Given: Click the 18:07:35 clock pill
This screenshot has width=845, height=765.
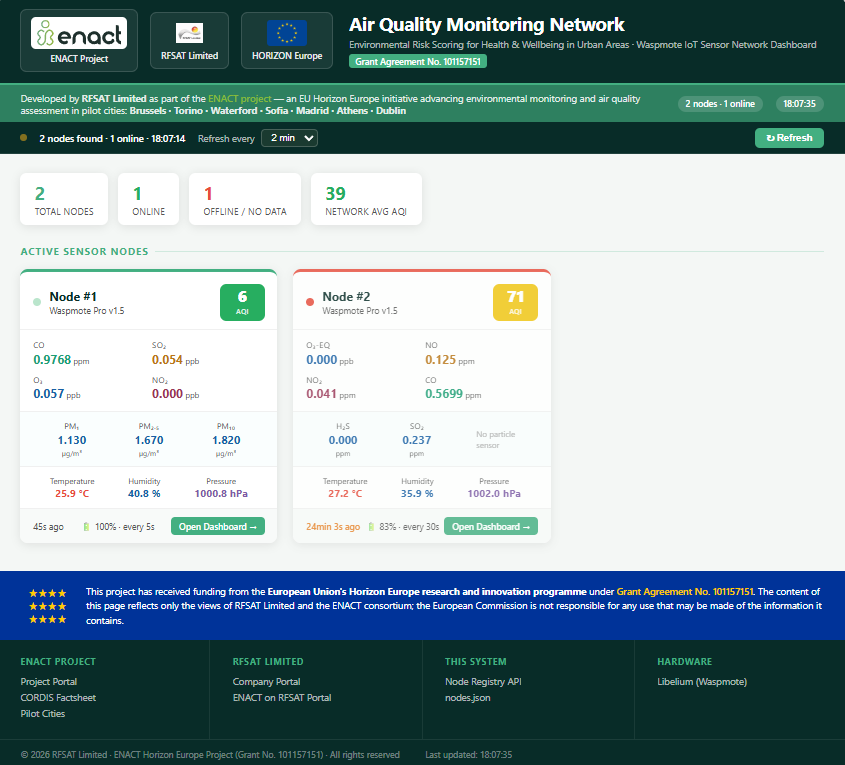Looking at the screenshot, I should point(799,104).
